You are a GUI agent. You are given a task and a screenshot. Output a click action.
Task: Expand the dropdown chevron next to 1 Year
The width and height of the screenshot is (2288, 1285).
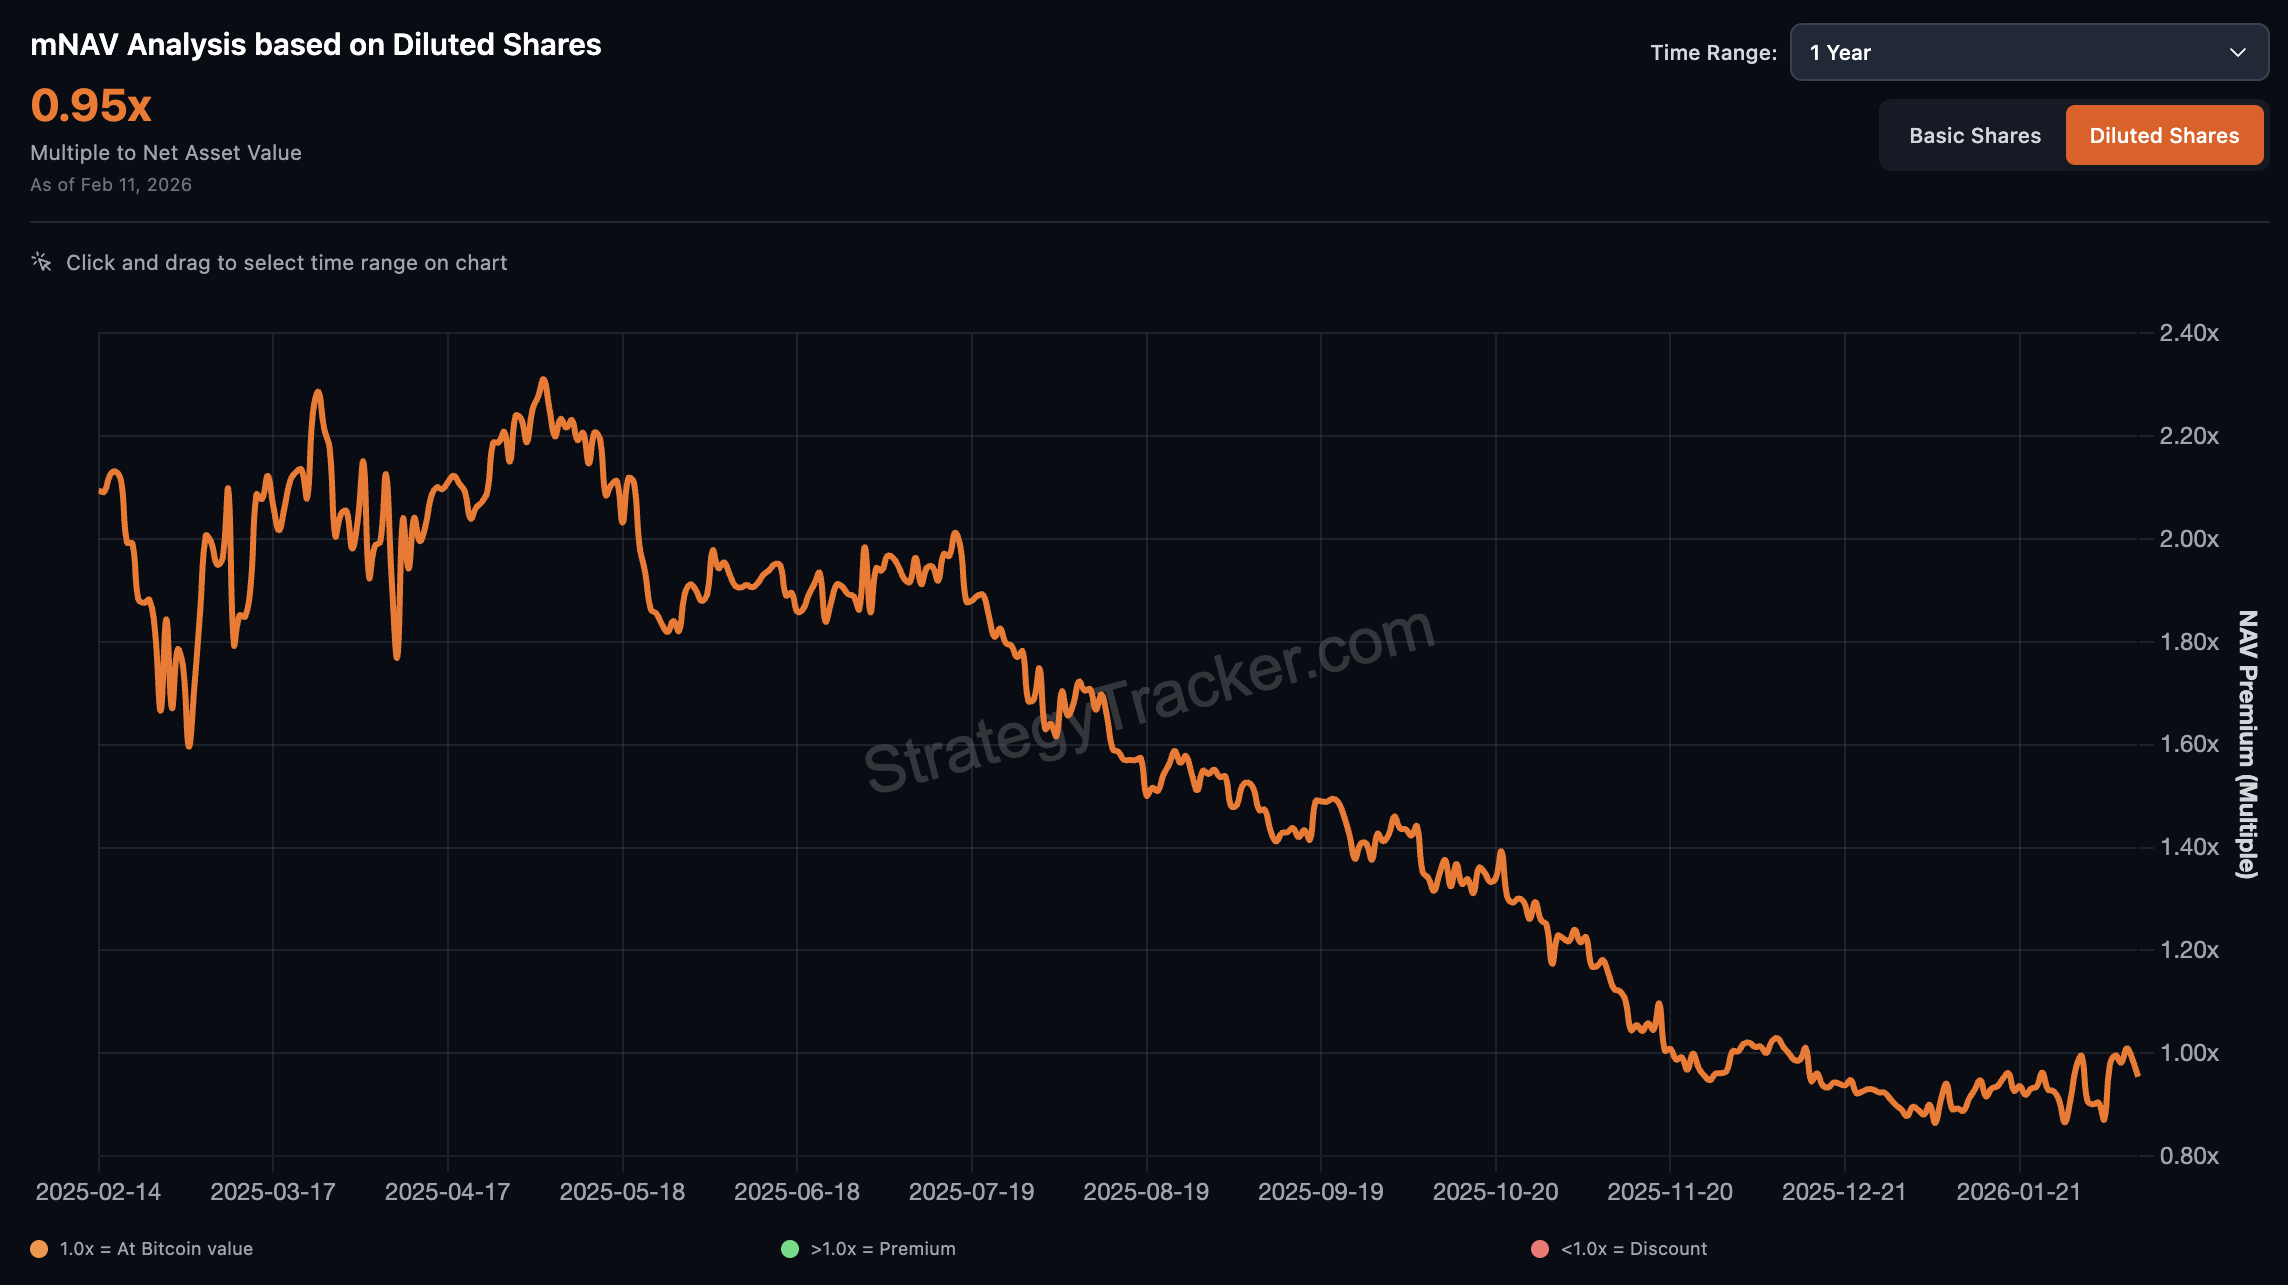[2238, 52]
